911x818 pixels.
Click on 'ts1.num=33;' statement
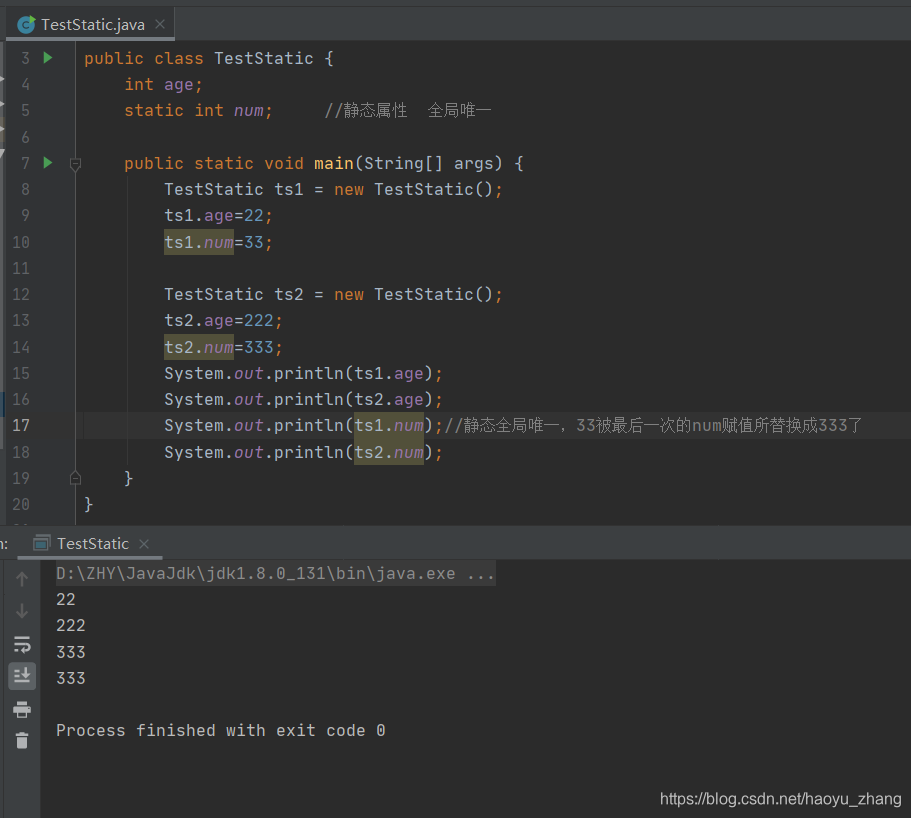pyautogui.click(x=218, y=242)
